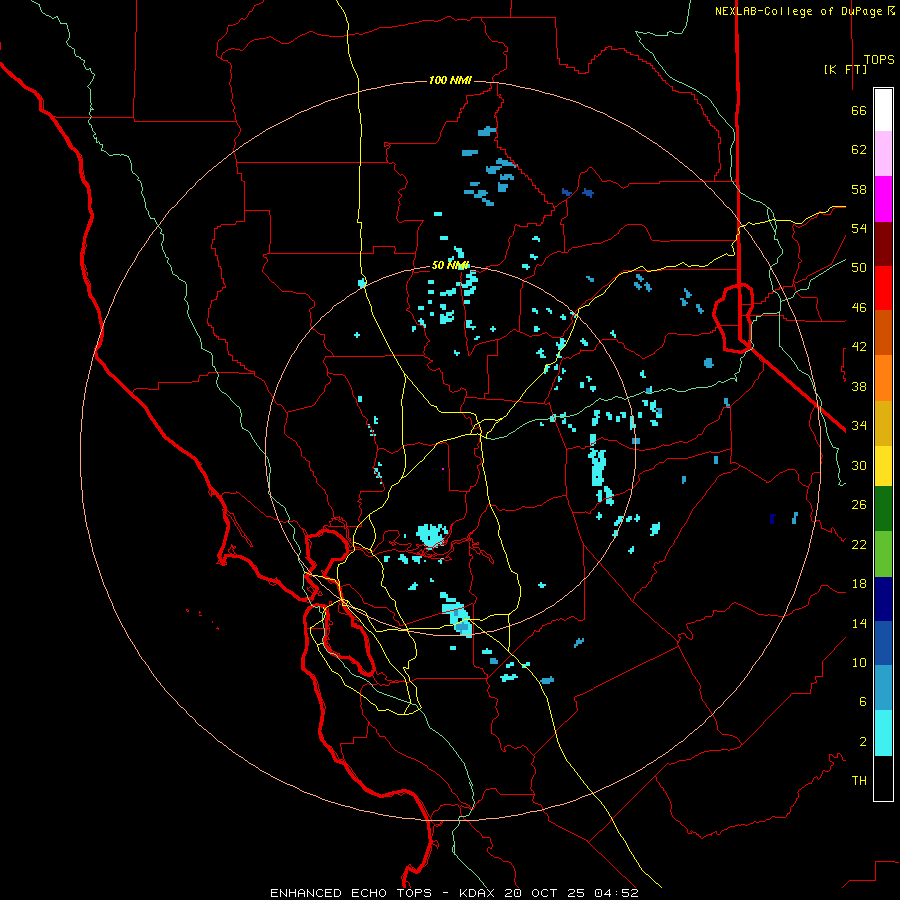Screen dimensions: 900x900
Task: Click the dark green legend swatch
Action: [883, 509]
